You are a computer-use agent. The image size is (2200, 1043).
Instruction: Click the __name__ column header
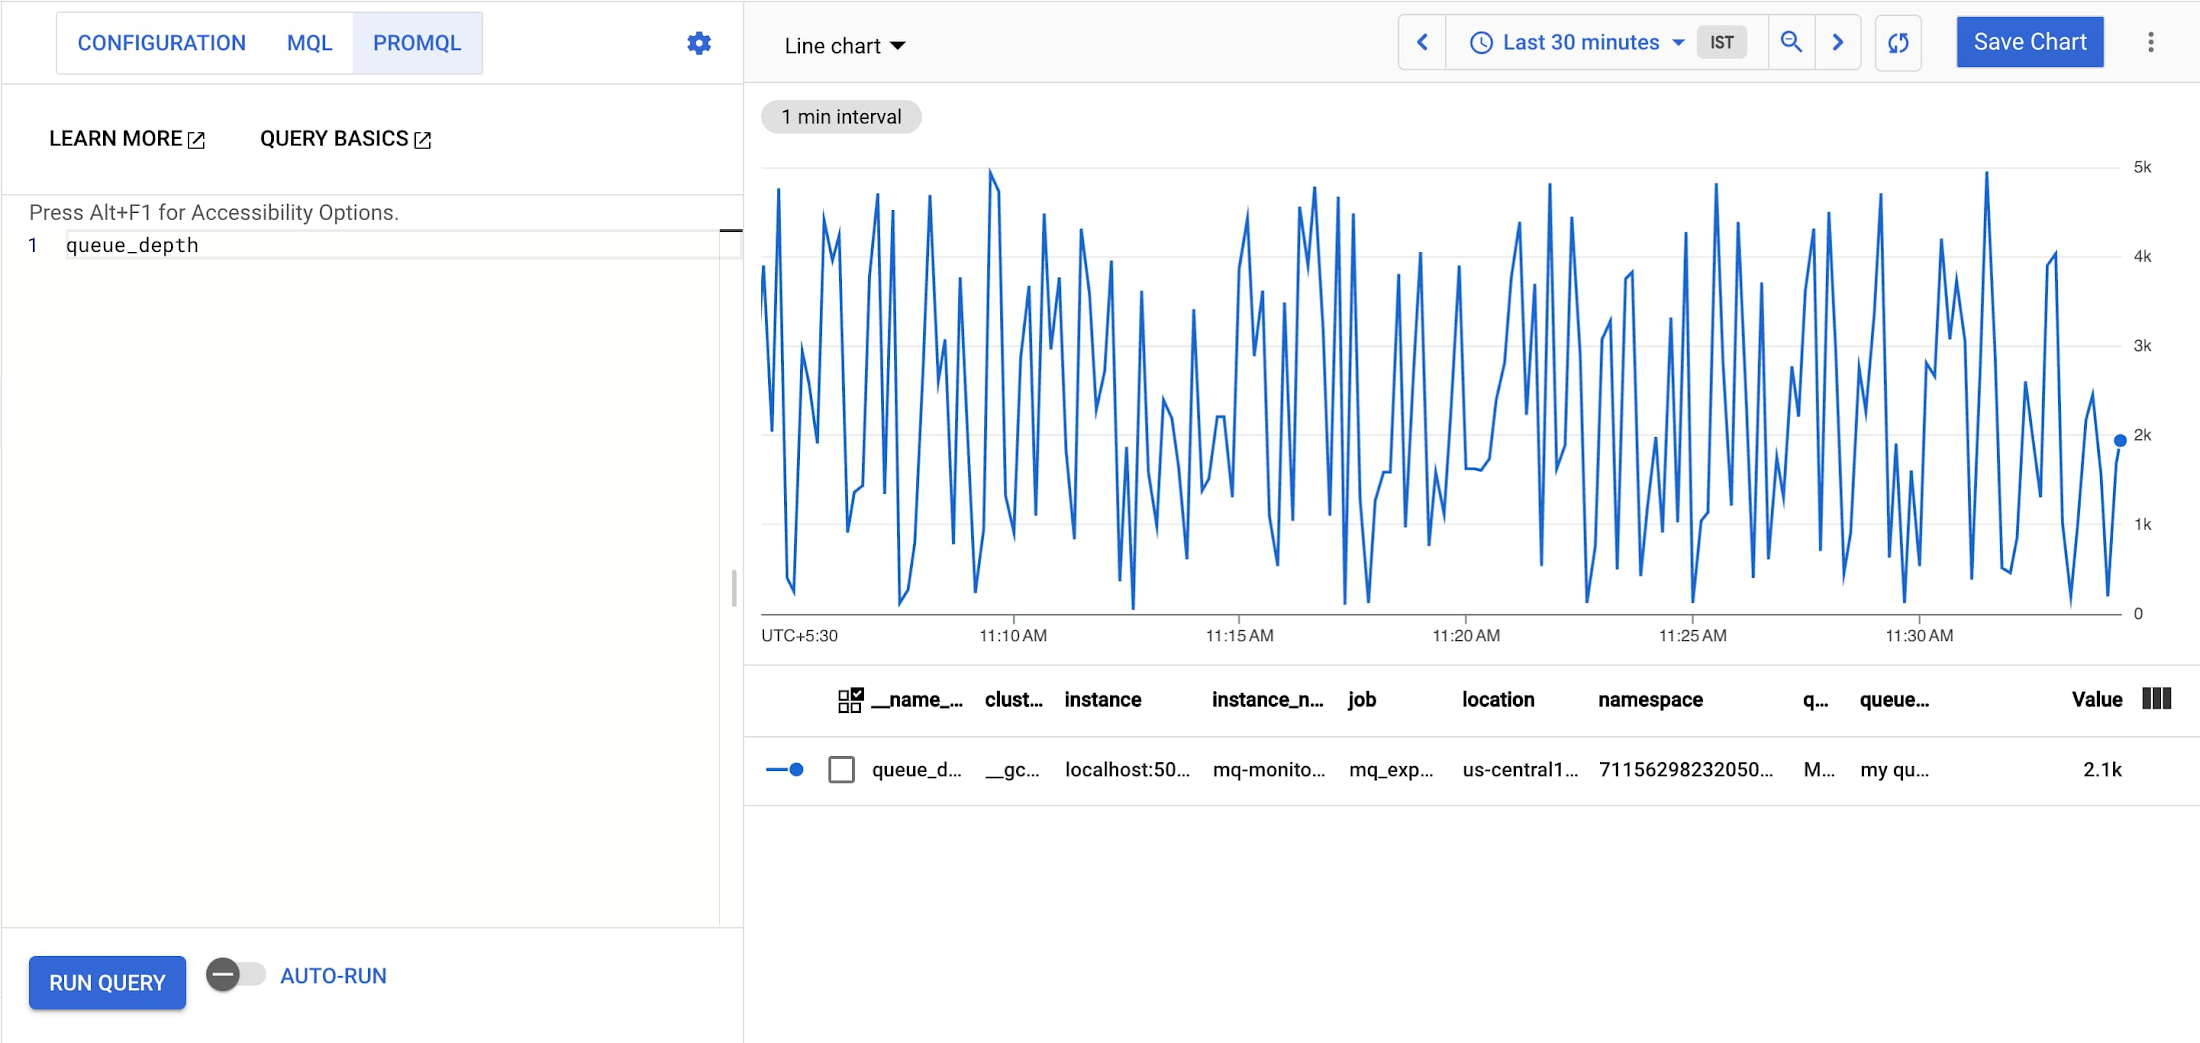pyautogui.click(x=917, y=700)
